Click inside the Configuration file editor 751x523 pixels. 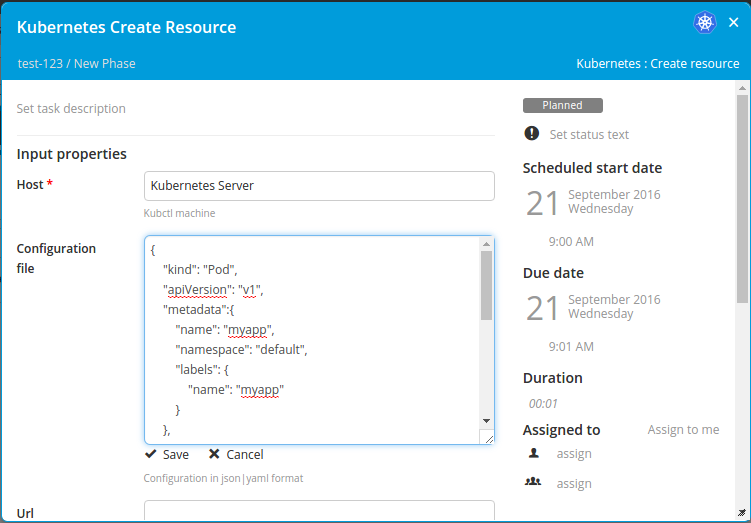click(312, 340)
